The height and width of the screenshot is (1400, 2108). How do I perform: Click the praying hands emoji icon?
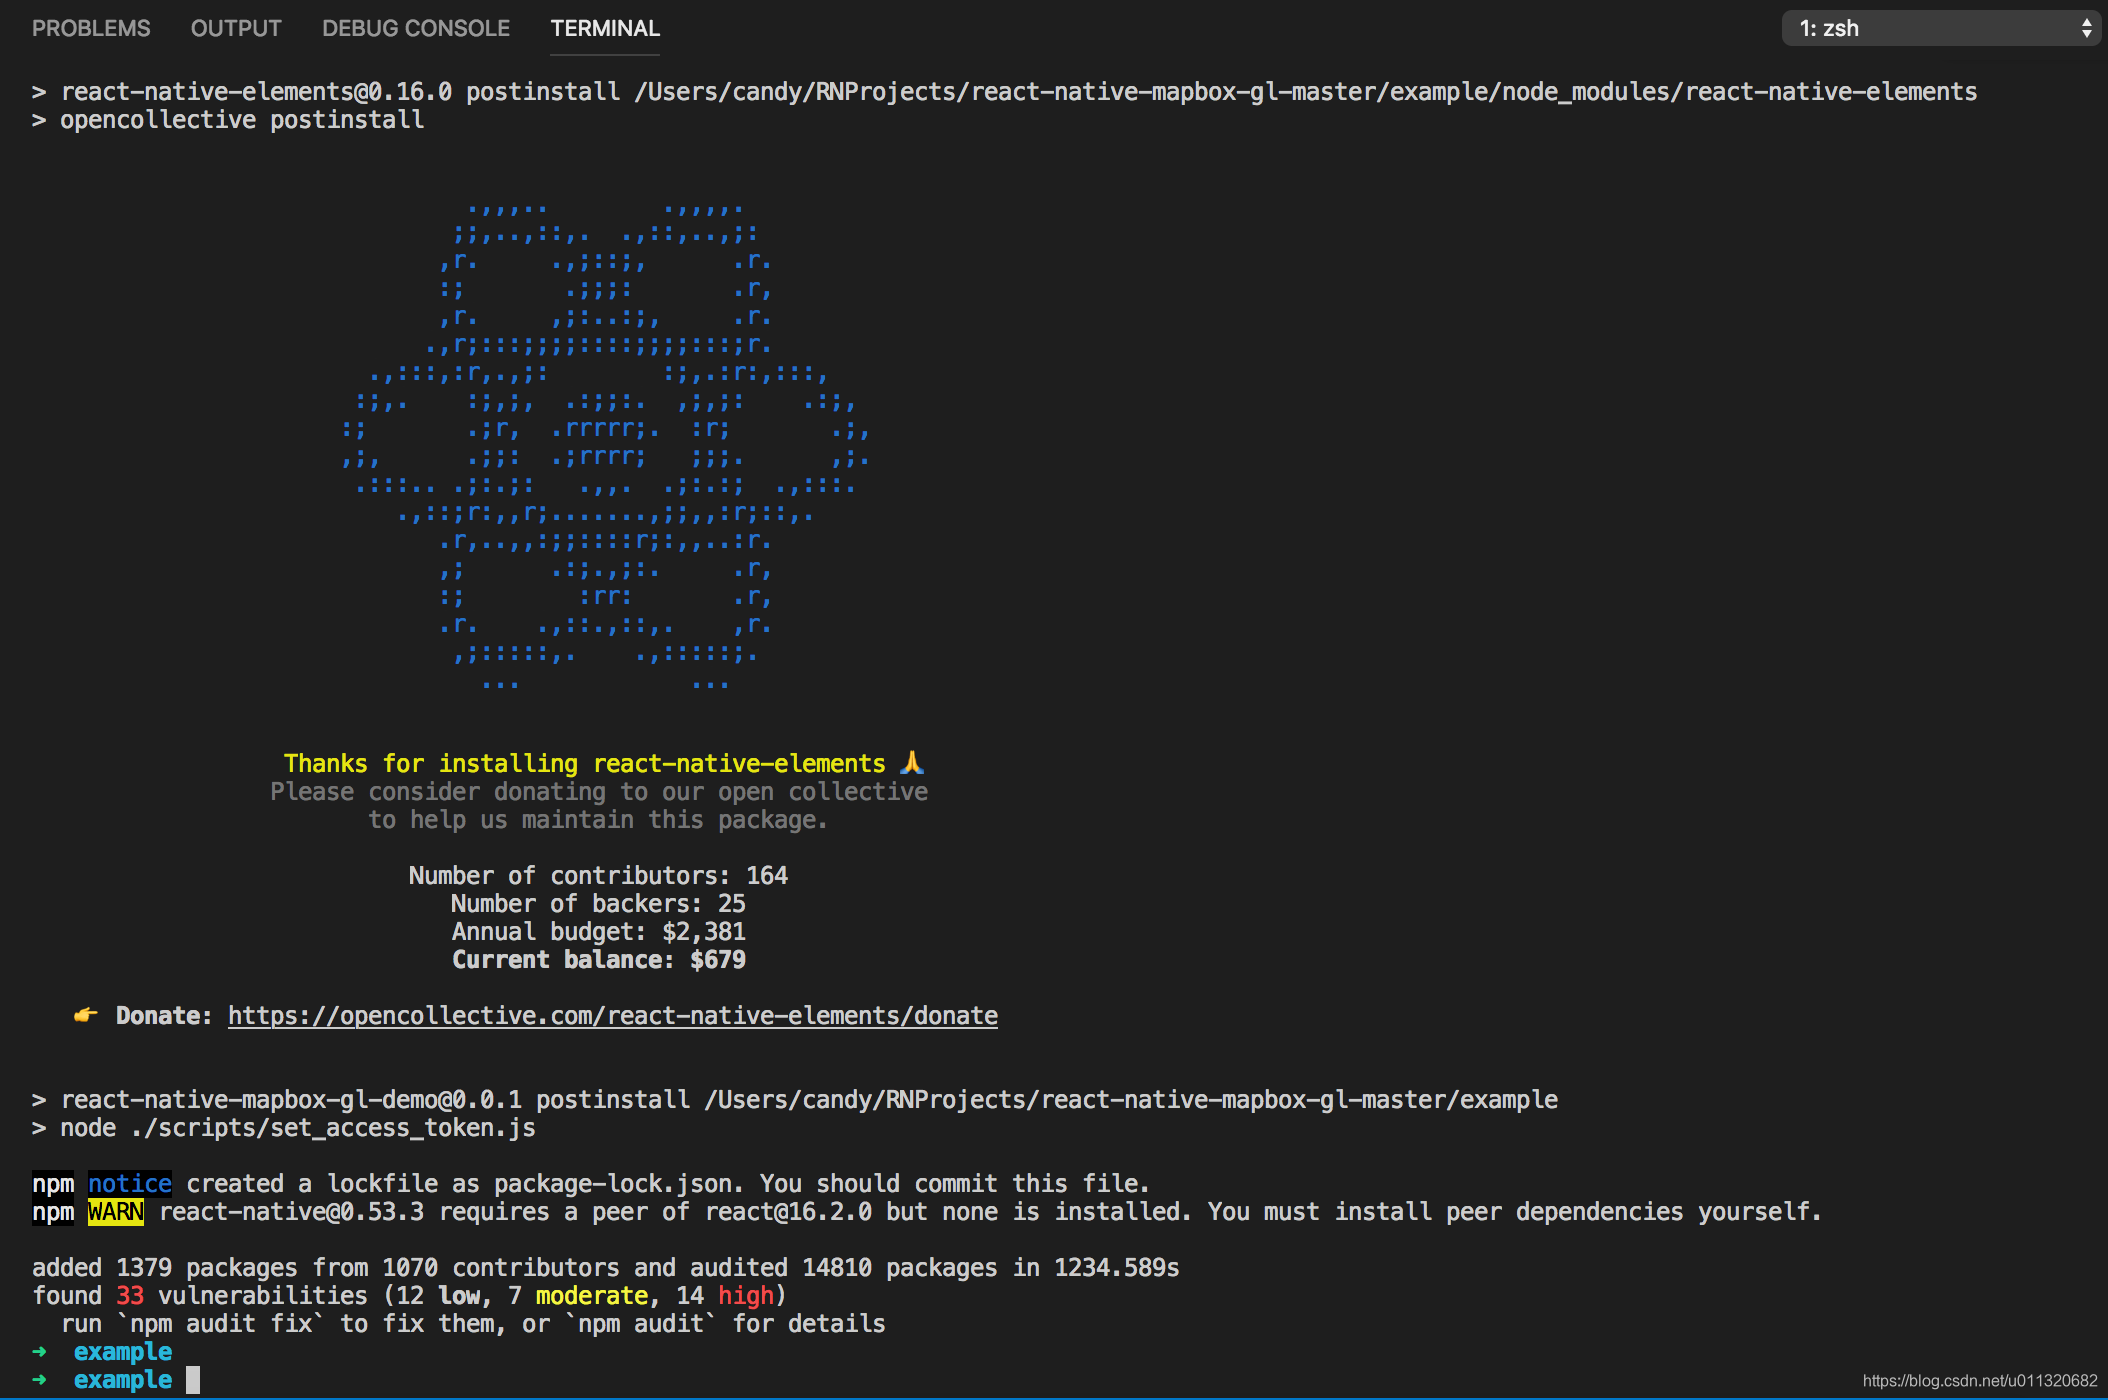pos(911,763)
